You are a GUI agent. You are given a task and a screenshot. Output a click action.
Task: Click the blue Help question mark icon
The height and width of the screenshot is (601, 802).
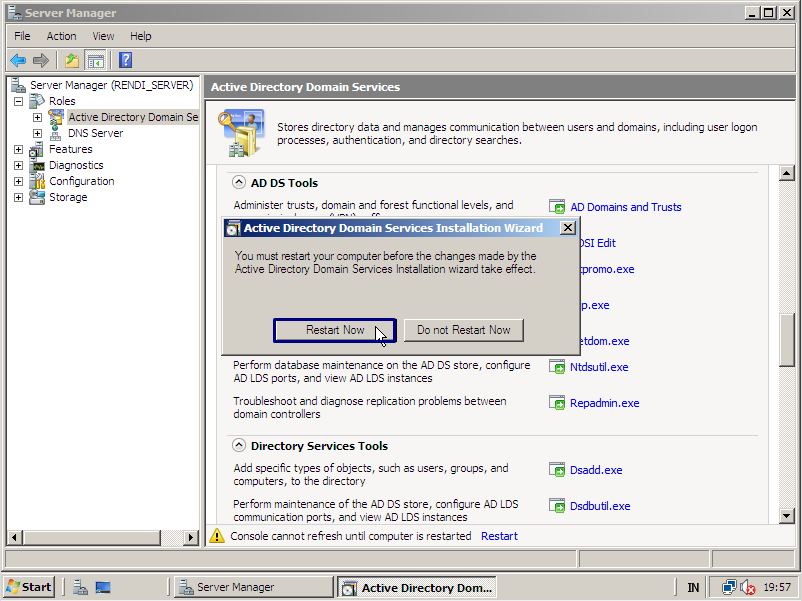click(125, 60)
